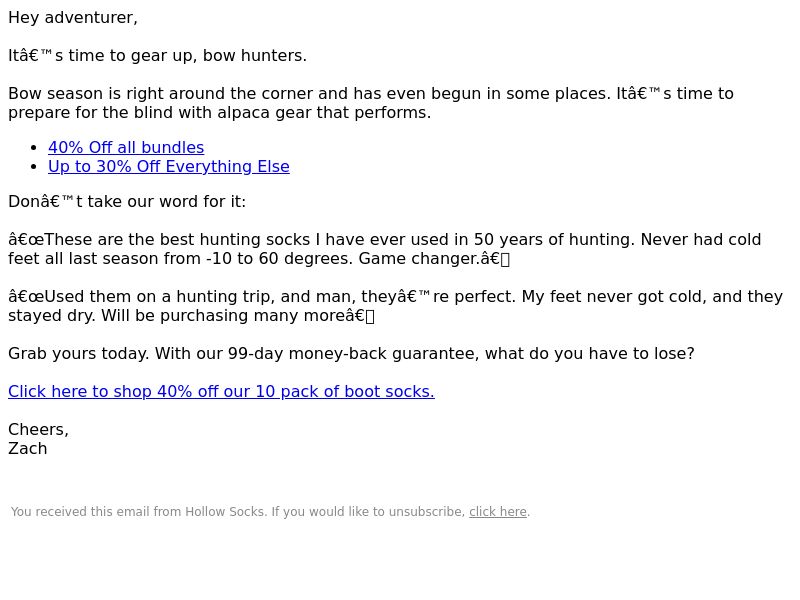Open the 40% Off all bundles link
This screenshot has height=600, width=800.
126,147
